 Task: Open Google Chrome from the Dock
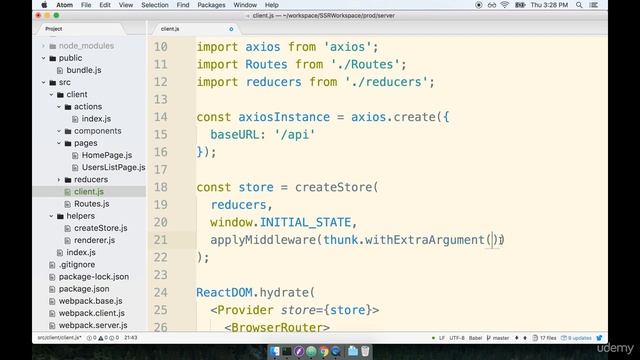pyautogui.click(x=324, y=351)
